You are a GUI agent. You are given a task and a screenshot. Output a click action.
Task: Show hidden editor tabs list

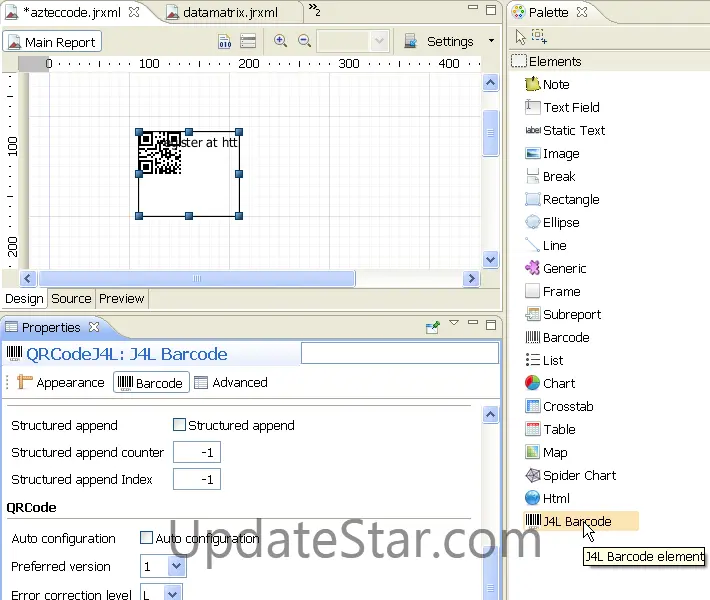pos(315,9)
